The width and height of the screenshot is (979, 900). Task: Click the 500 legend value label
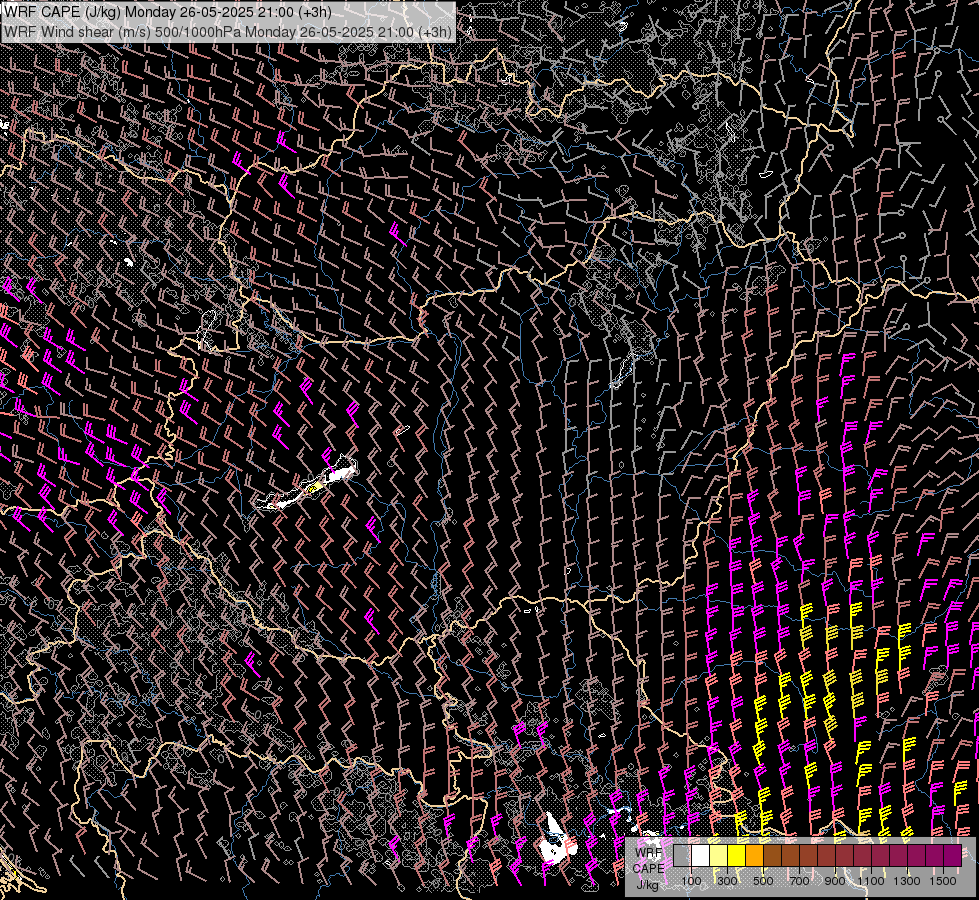pyautogui.click(x=763, y=881)
